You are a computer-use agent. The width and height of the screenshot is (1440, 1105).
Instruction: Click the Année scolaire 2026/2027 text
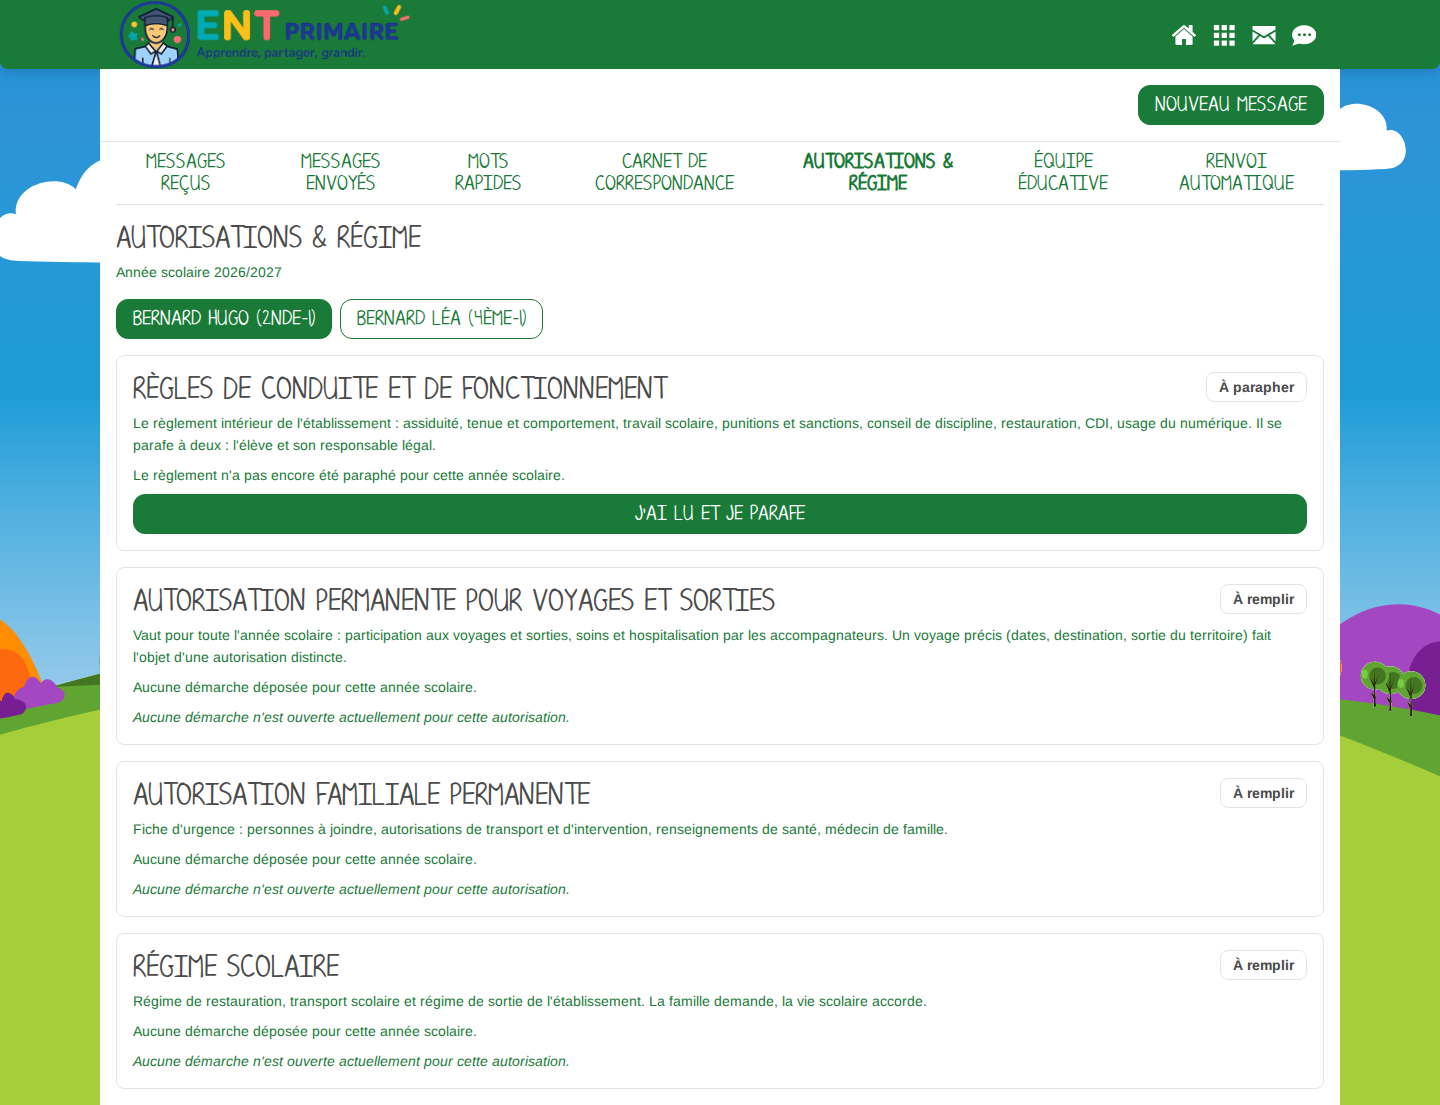(199, 272)
